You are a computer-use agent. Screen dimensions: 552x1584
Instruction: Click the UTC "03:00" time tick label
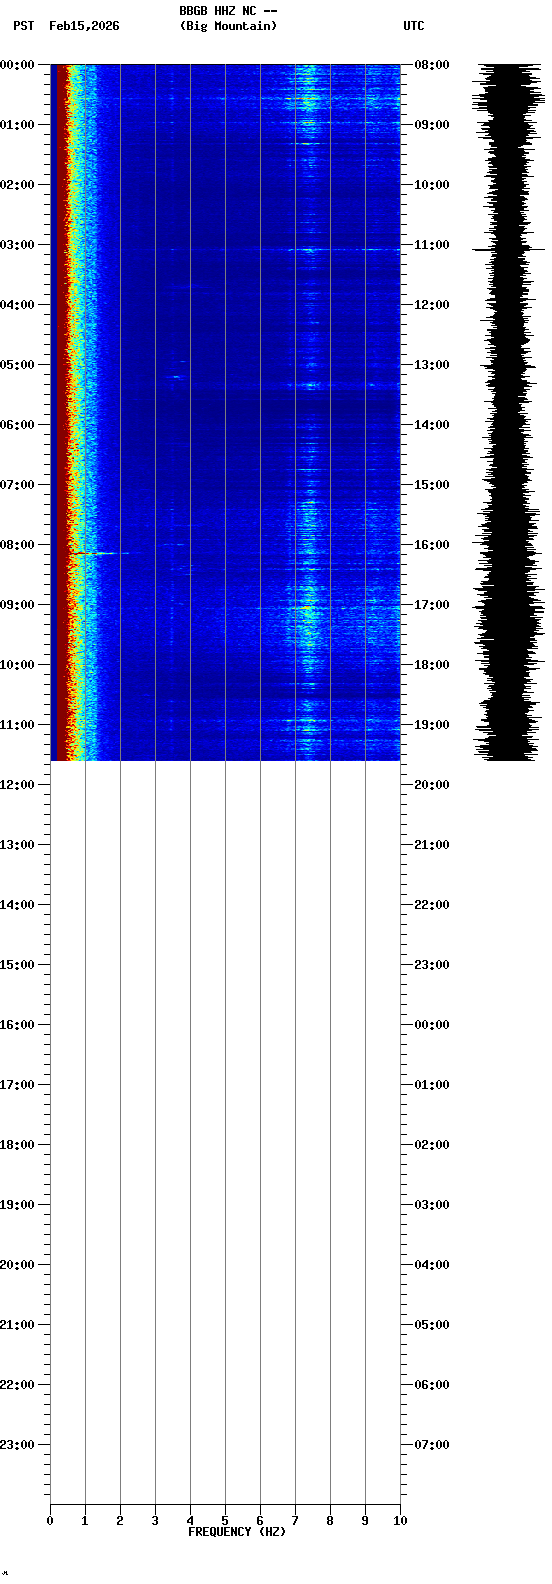point(432,1205)
